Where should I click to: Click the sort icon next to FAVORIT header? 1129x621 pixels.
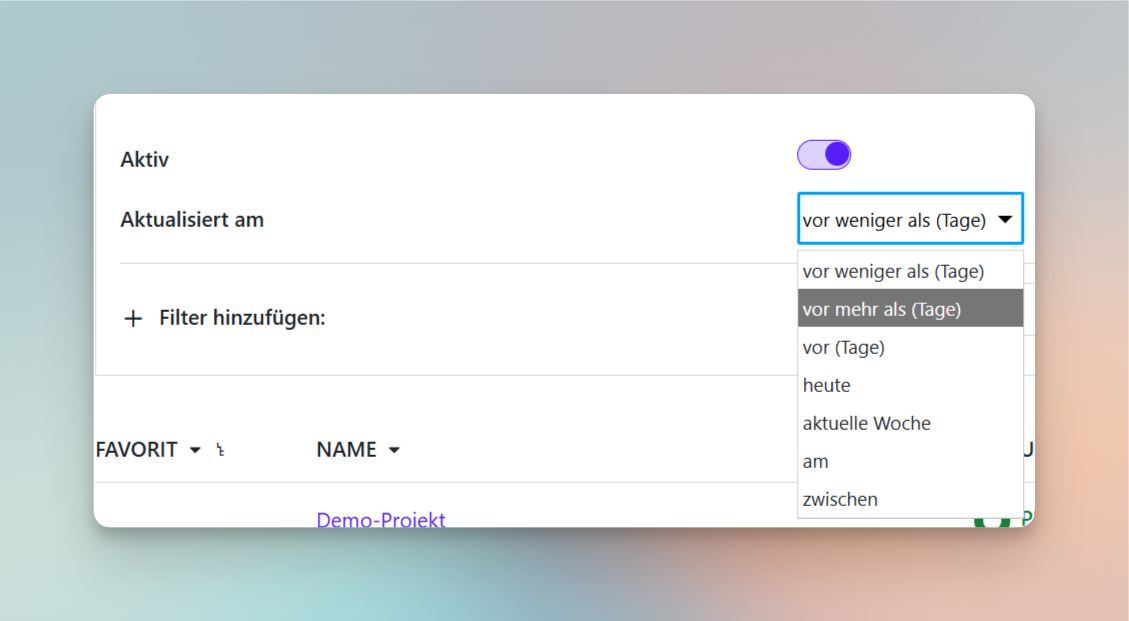[219, 450]
